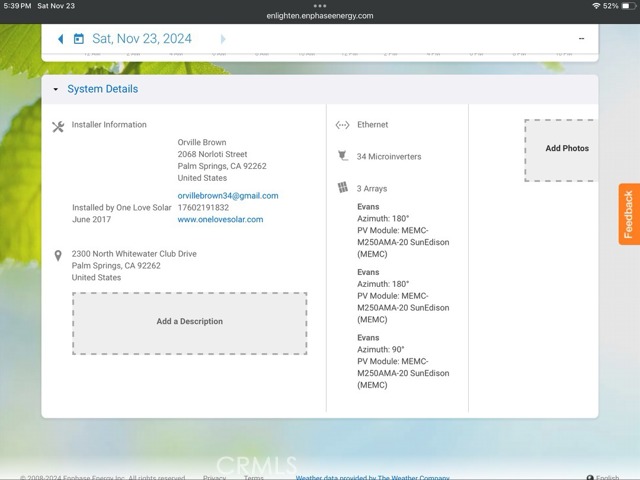The height and width of the screenshot is (480, 640).
Task: Open the Privacy footer link
Action: [x=214, y=478]
